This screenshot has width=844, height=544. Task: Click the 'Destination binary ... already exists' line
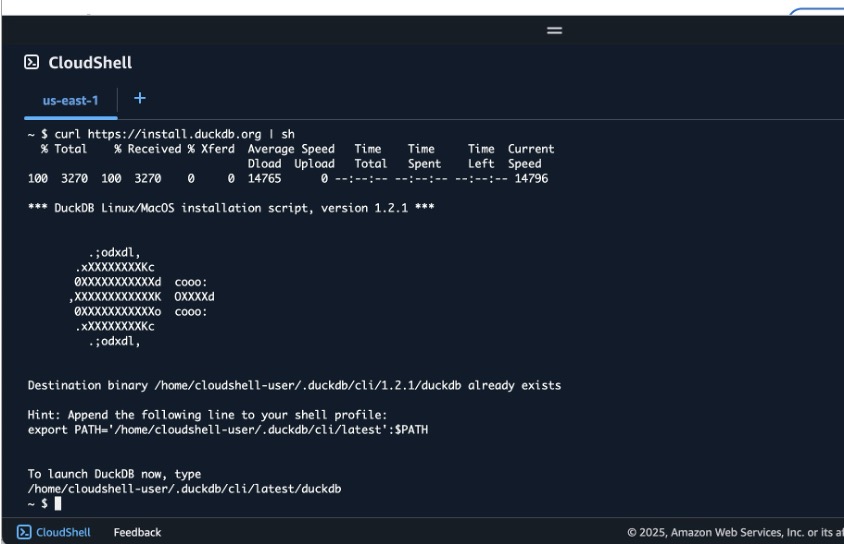tap(294, 385)
